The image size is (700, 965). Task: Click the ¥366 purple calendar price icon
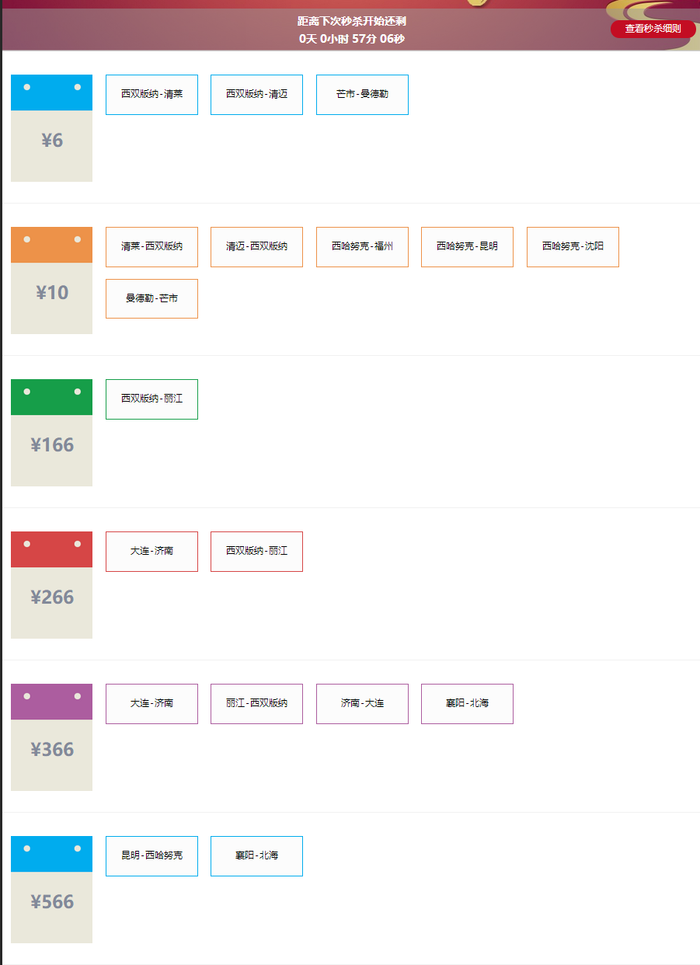[52, 737]
